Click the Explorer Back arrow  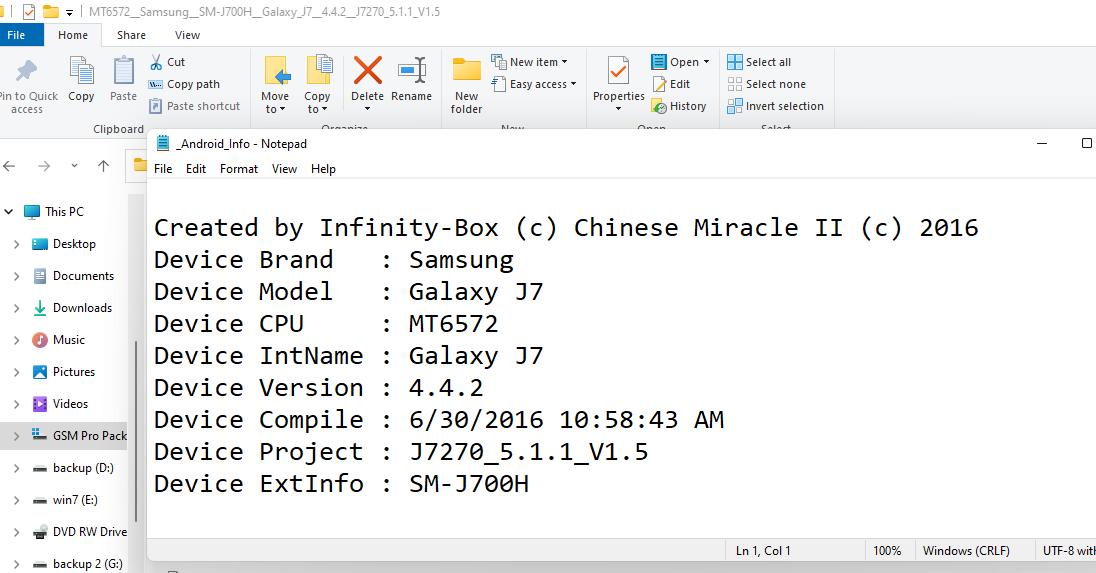tap(9, 166)
